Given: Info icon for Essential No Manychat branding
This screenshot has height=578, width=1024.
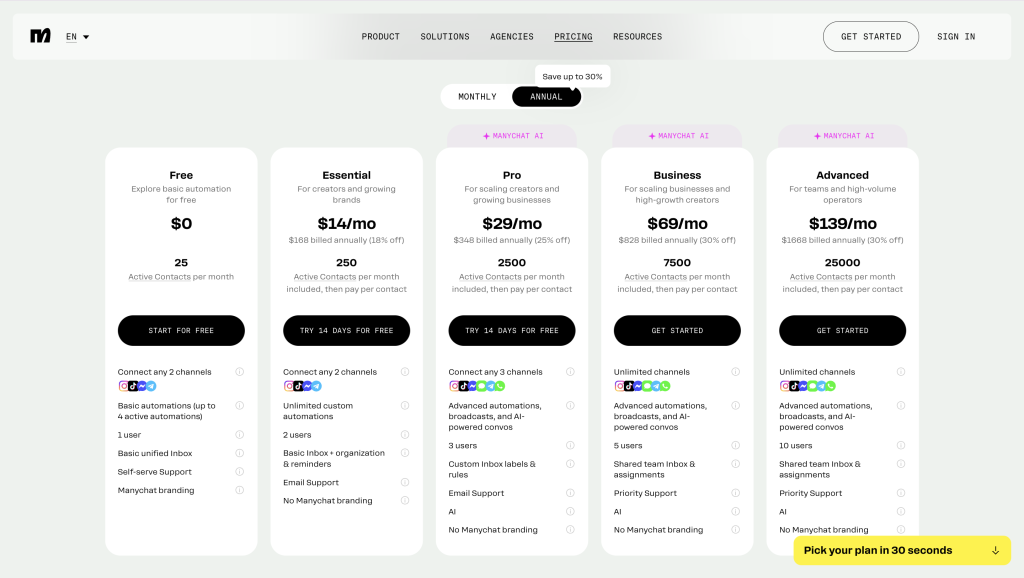Looking at the screenshot, I should click(x=405, y=500).
